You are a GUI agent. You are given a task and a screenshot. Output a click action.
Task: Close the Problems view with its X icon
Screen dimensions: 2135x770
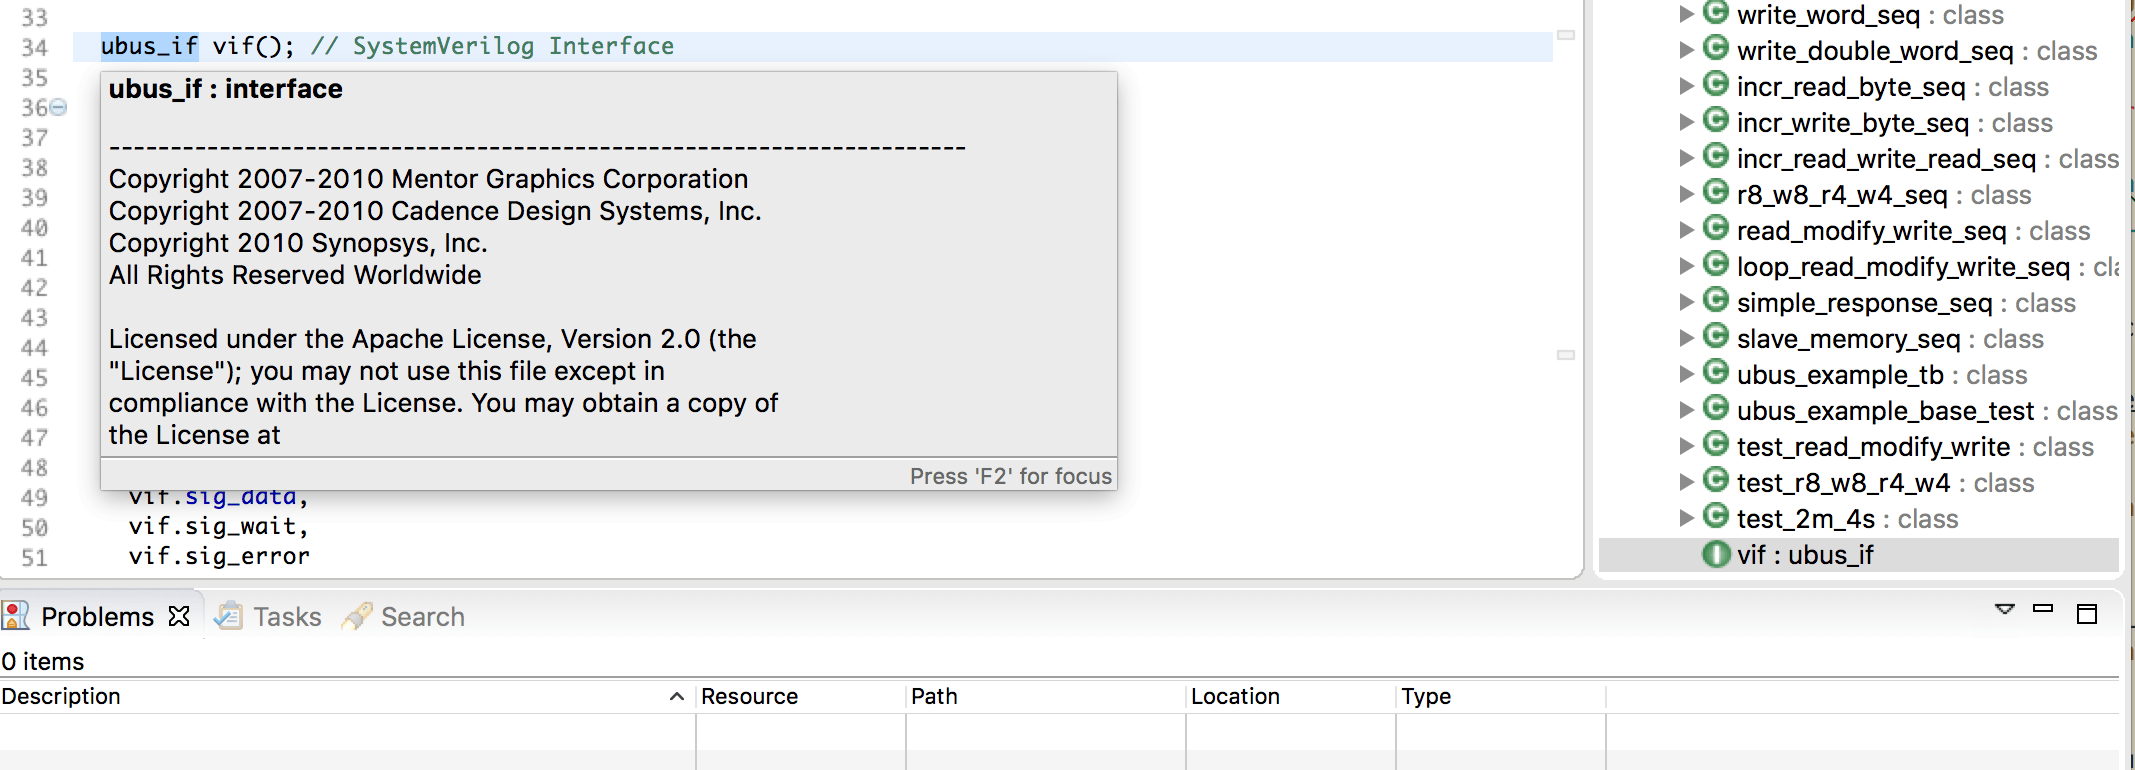coord(179,616)
